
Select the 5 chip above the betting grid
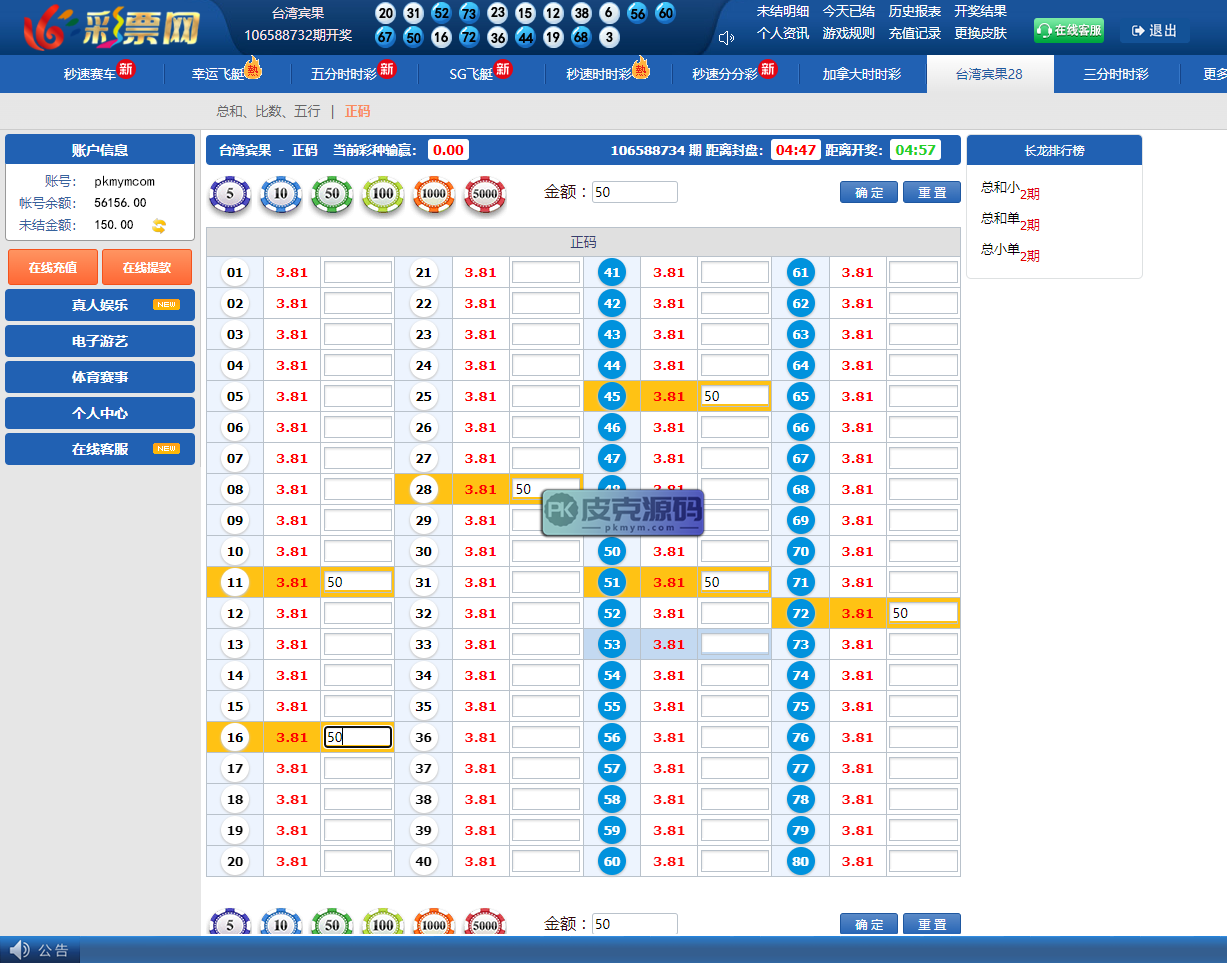230,194
